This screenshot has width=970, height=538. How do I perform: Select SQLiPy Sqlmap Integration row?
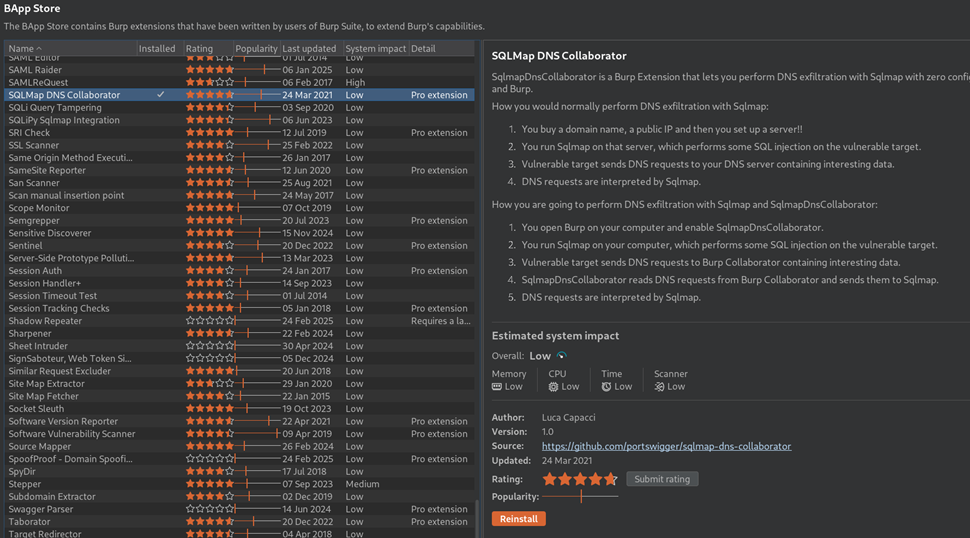(239, 120)
